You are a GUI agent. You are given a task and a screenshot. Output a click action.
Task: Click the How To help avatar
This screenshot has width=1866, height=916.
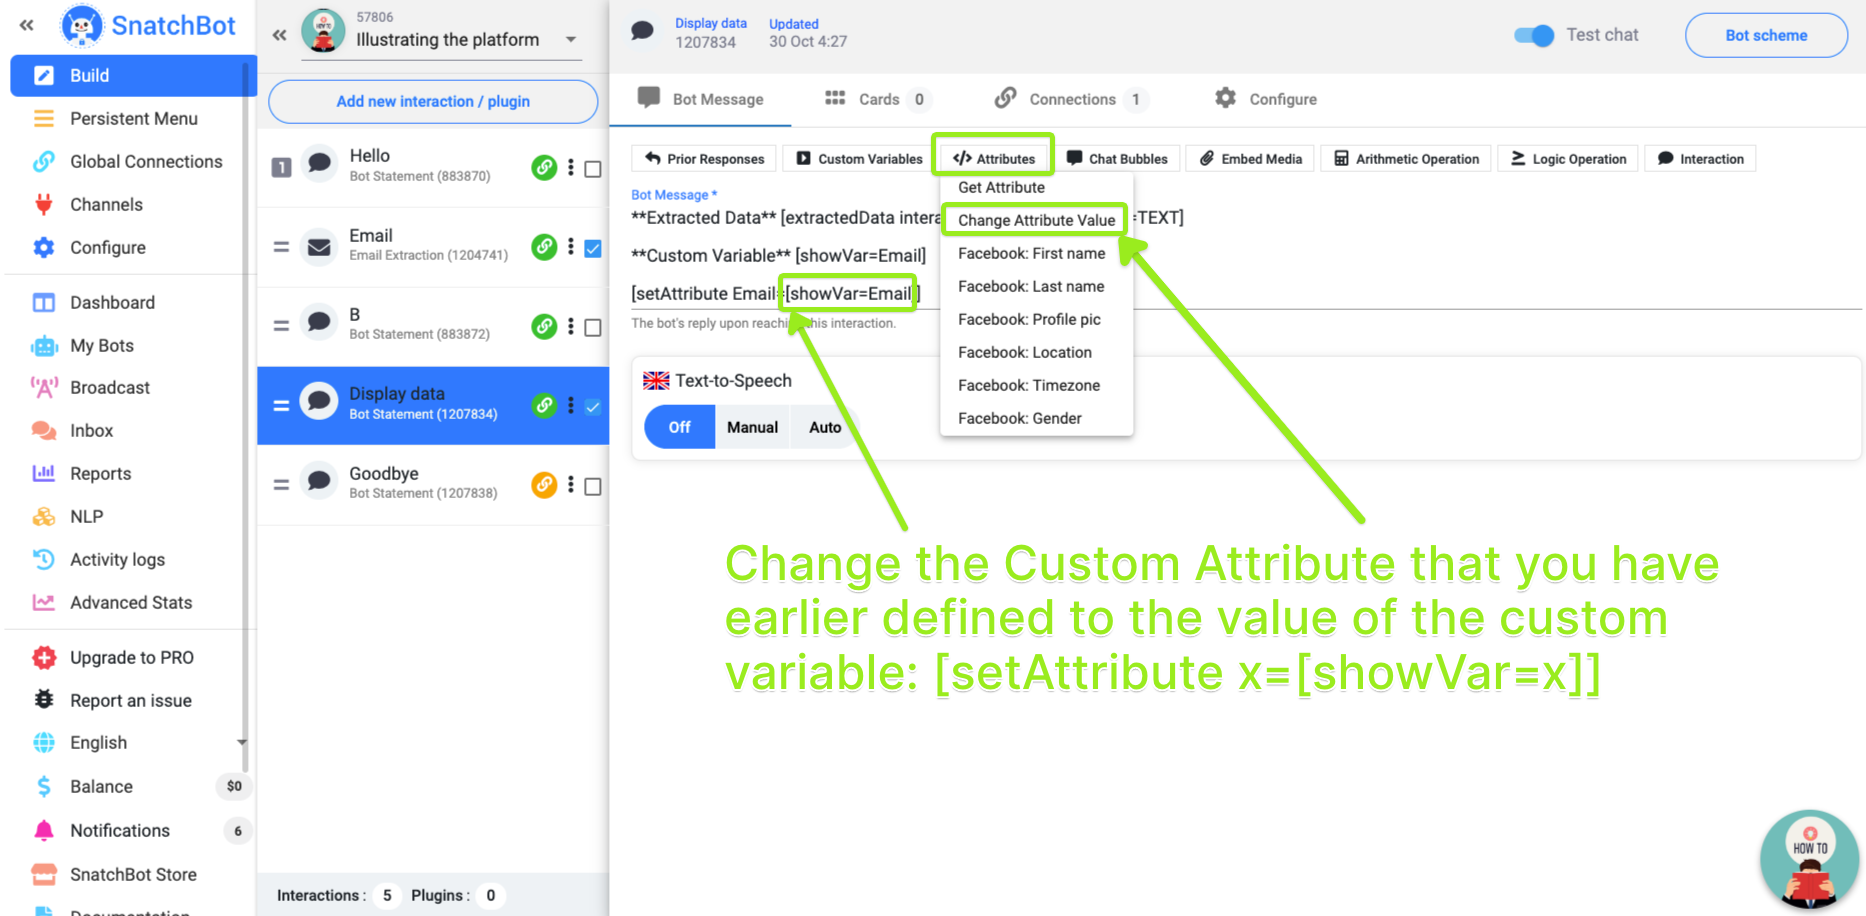(x=1809, y=859)
